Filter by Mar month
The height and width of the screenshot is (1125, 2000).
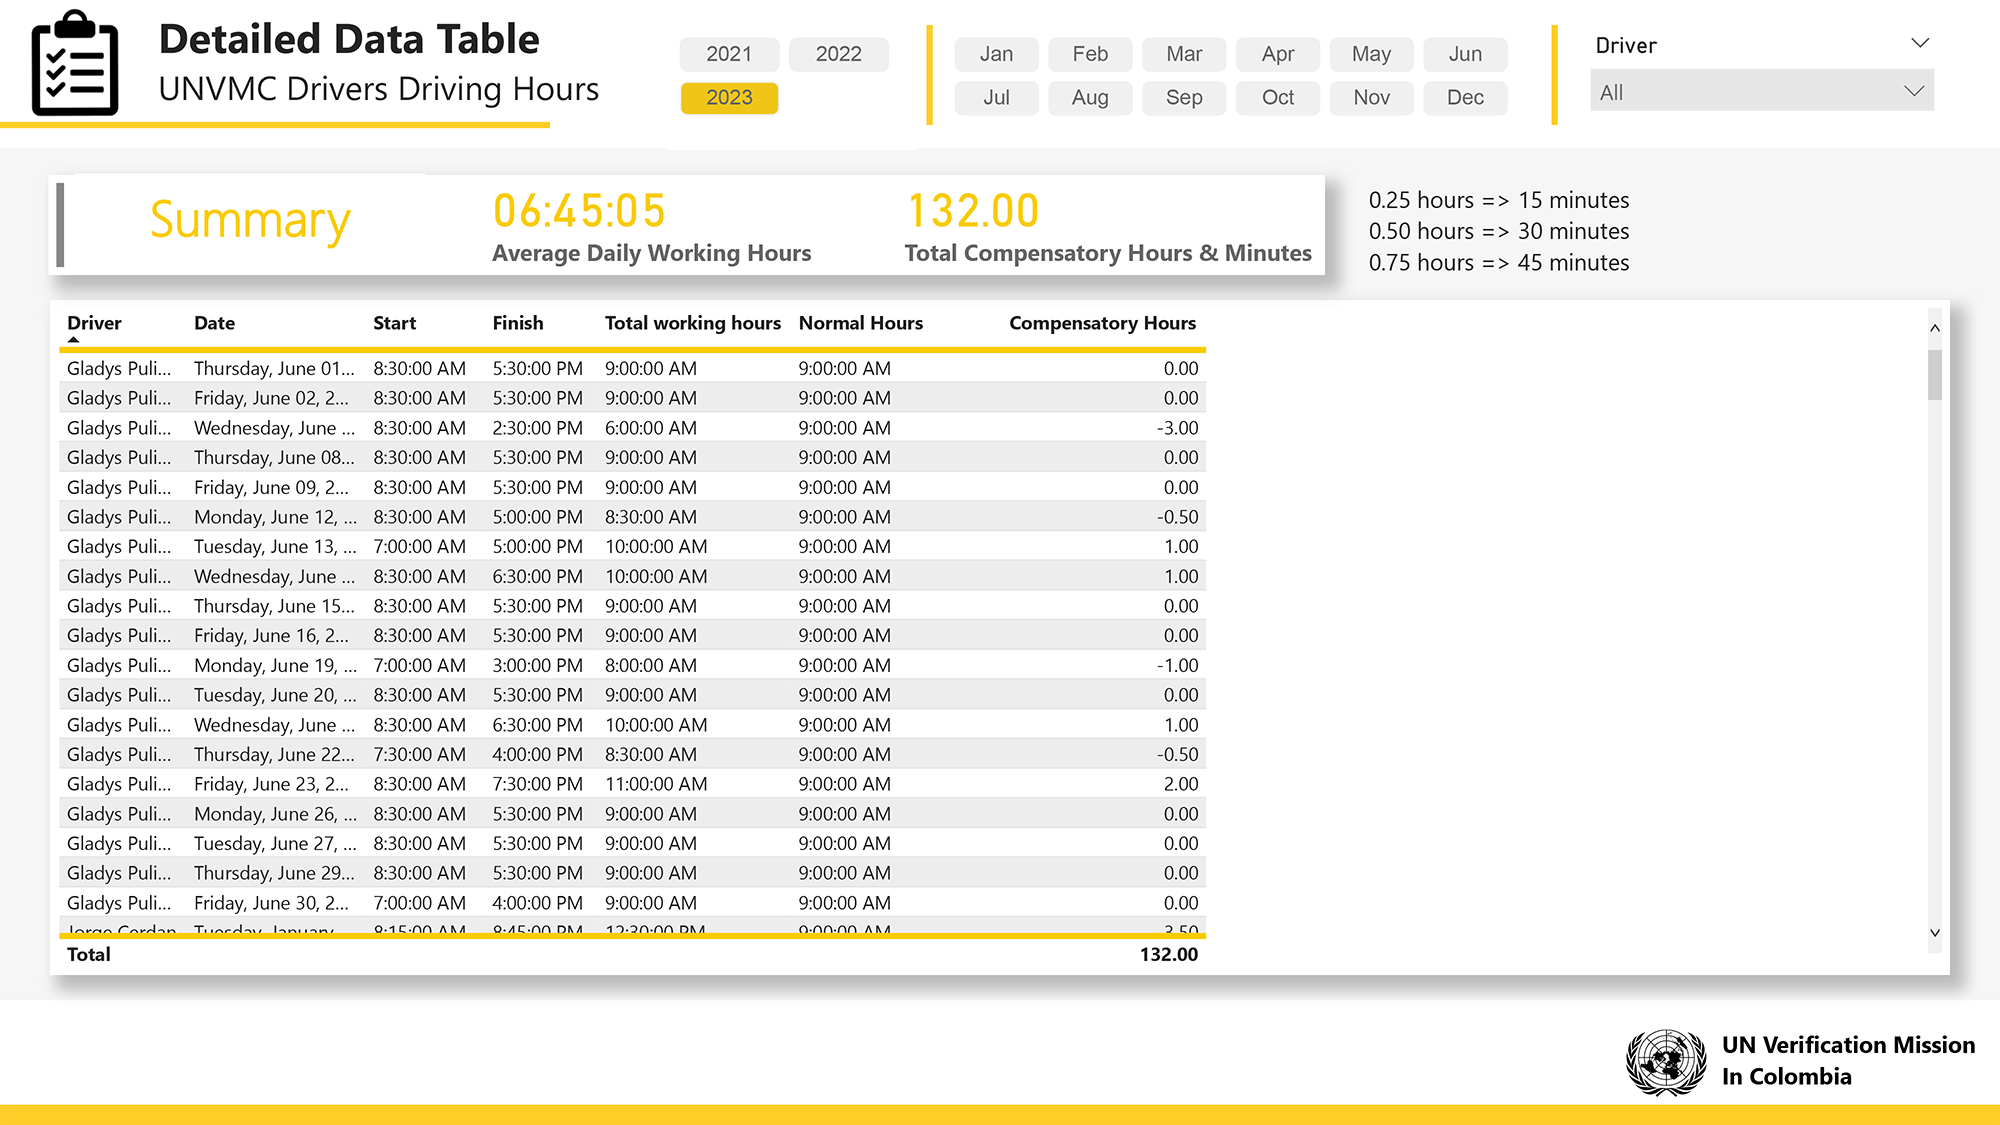[x=1184, y=54]
